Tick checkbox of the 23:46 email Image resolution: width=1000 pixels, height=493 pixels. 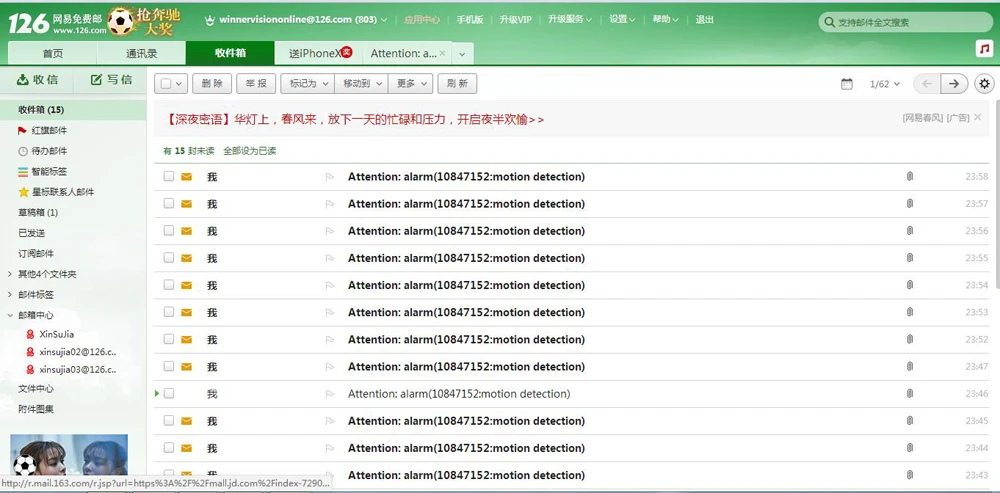[x=168, y=394]
